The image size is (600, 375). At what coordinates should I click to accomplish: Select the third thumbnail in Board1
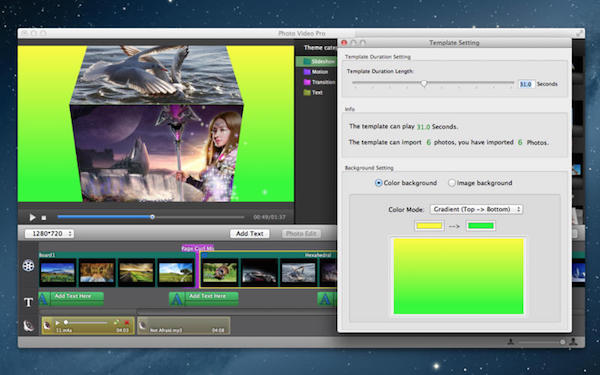pos(137,272)
